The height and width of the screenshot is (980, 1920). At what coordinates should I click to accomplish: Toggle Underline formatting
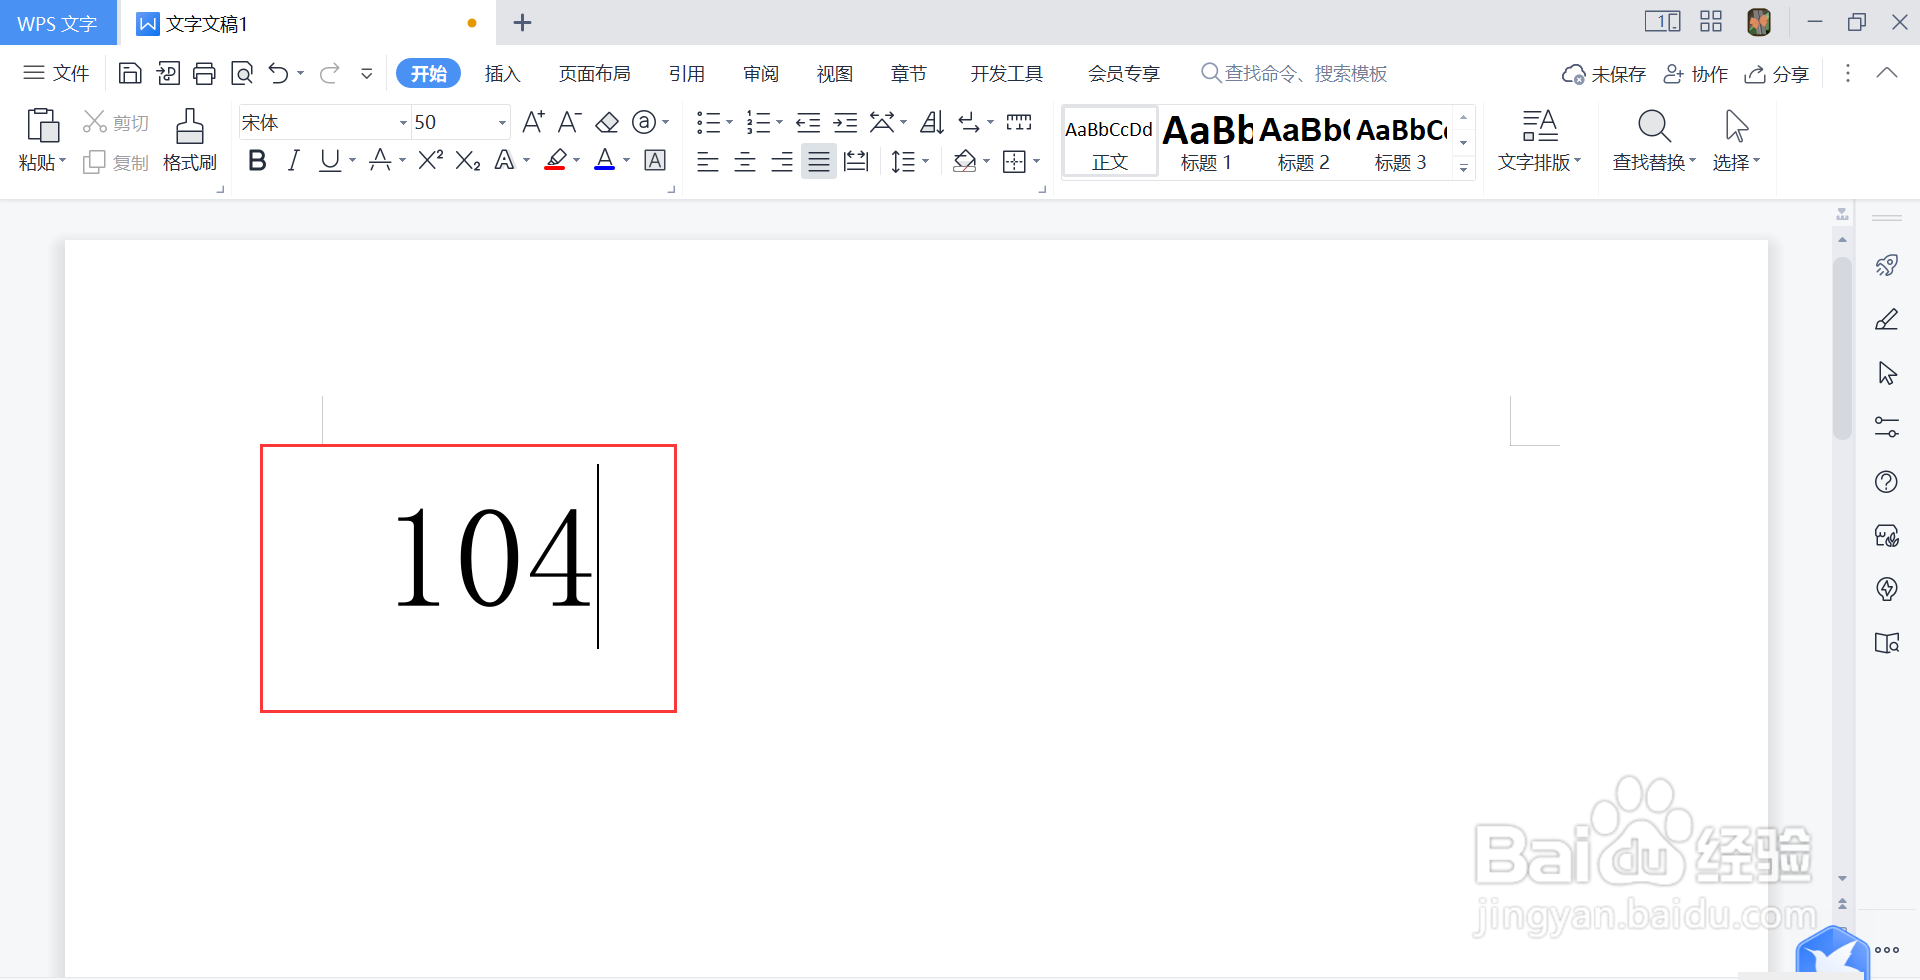[x=329, y=160]
